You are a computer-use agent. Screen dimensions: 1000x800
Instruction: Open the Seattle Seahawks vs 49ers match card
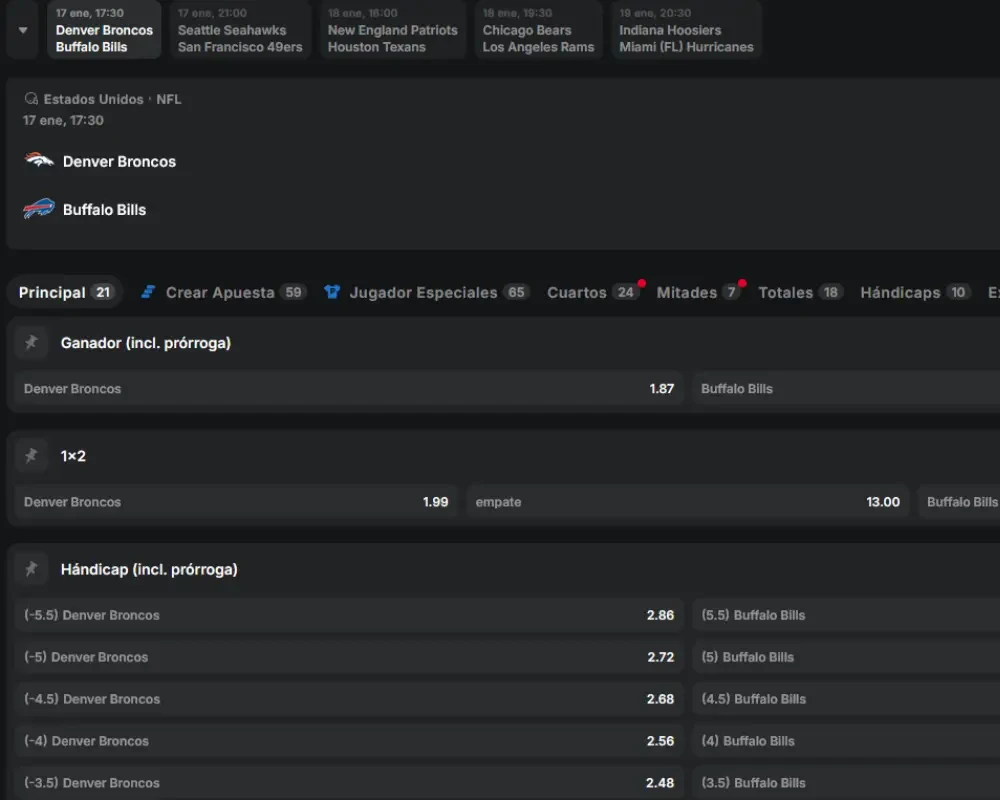tap(240, 30)
